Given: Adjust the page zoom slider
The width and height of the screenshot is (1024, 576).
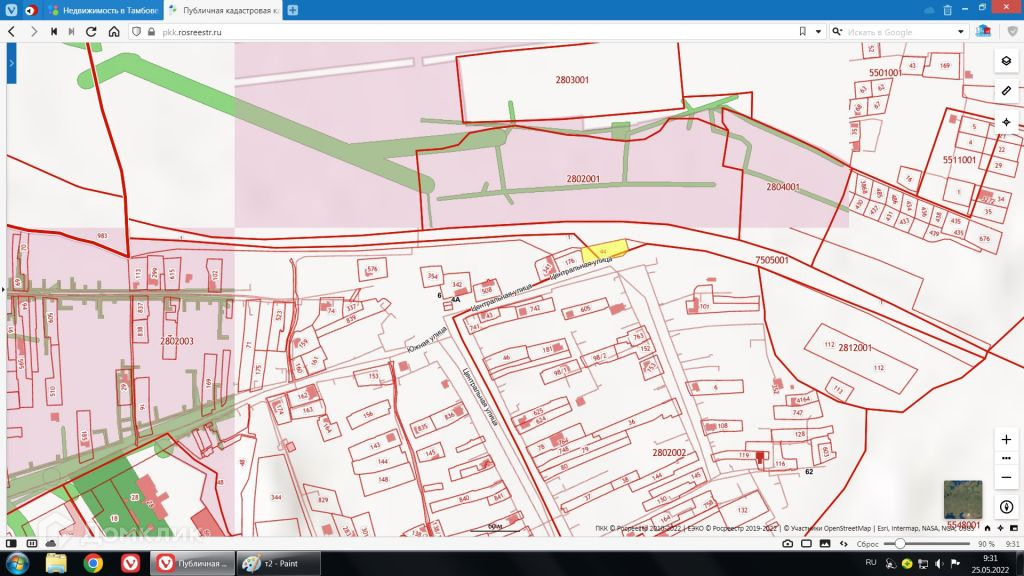Looking at the screenshot, I should click(x=926, y=543).
